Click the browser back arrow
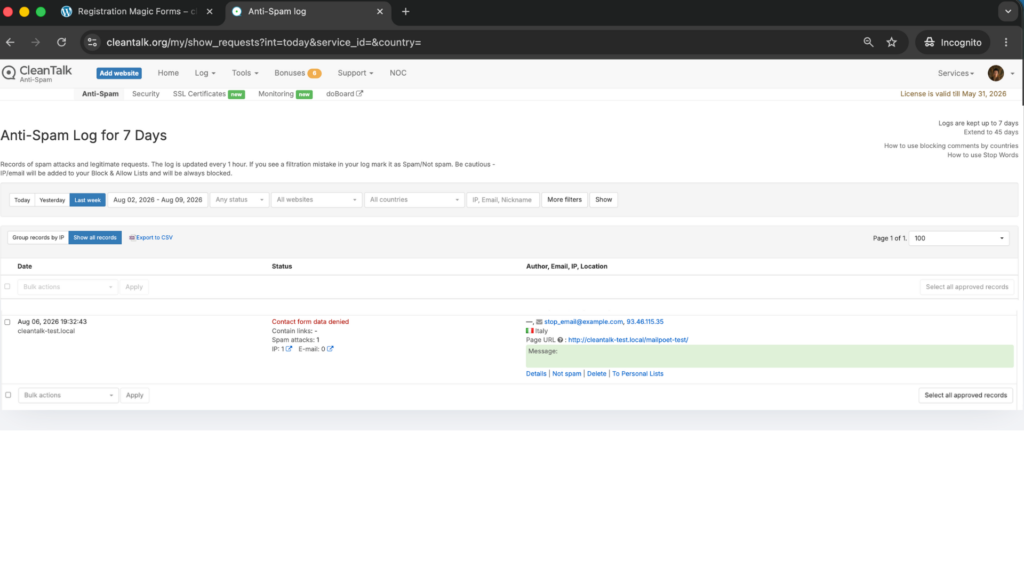Viewport: 1024px width, 576px height. (x=10, y=42)
